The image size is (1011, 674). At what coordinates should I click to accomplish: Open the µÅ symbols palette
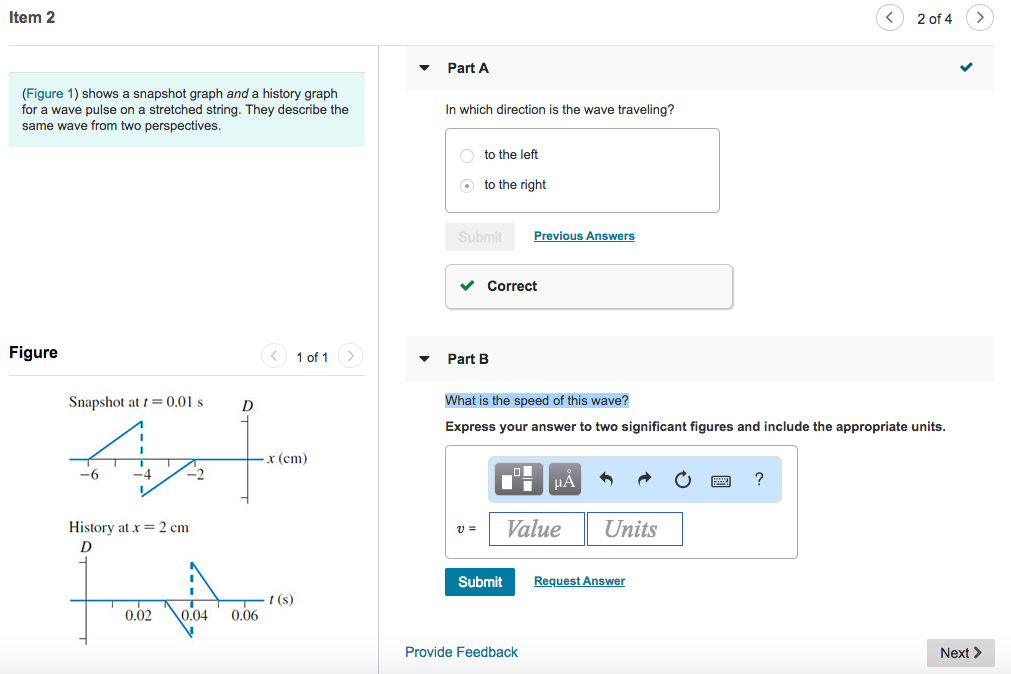coord(565,479)
